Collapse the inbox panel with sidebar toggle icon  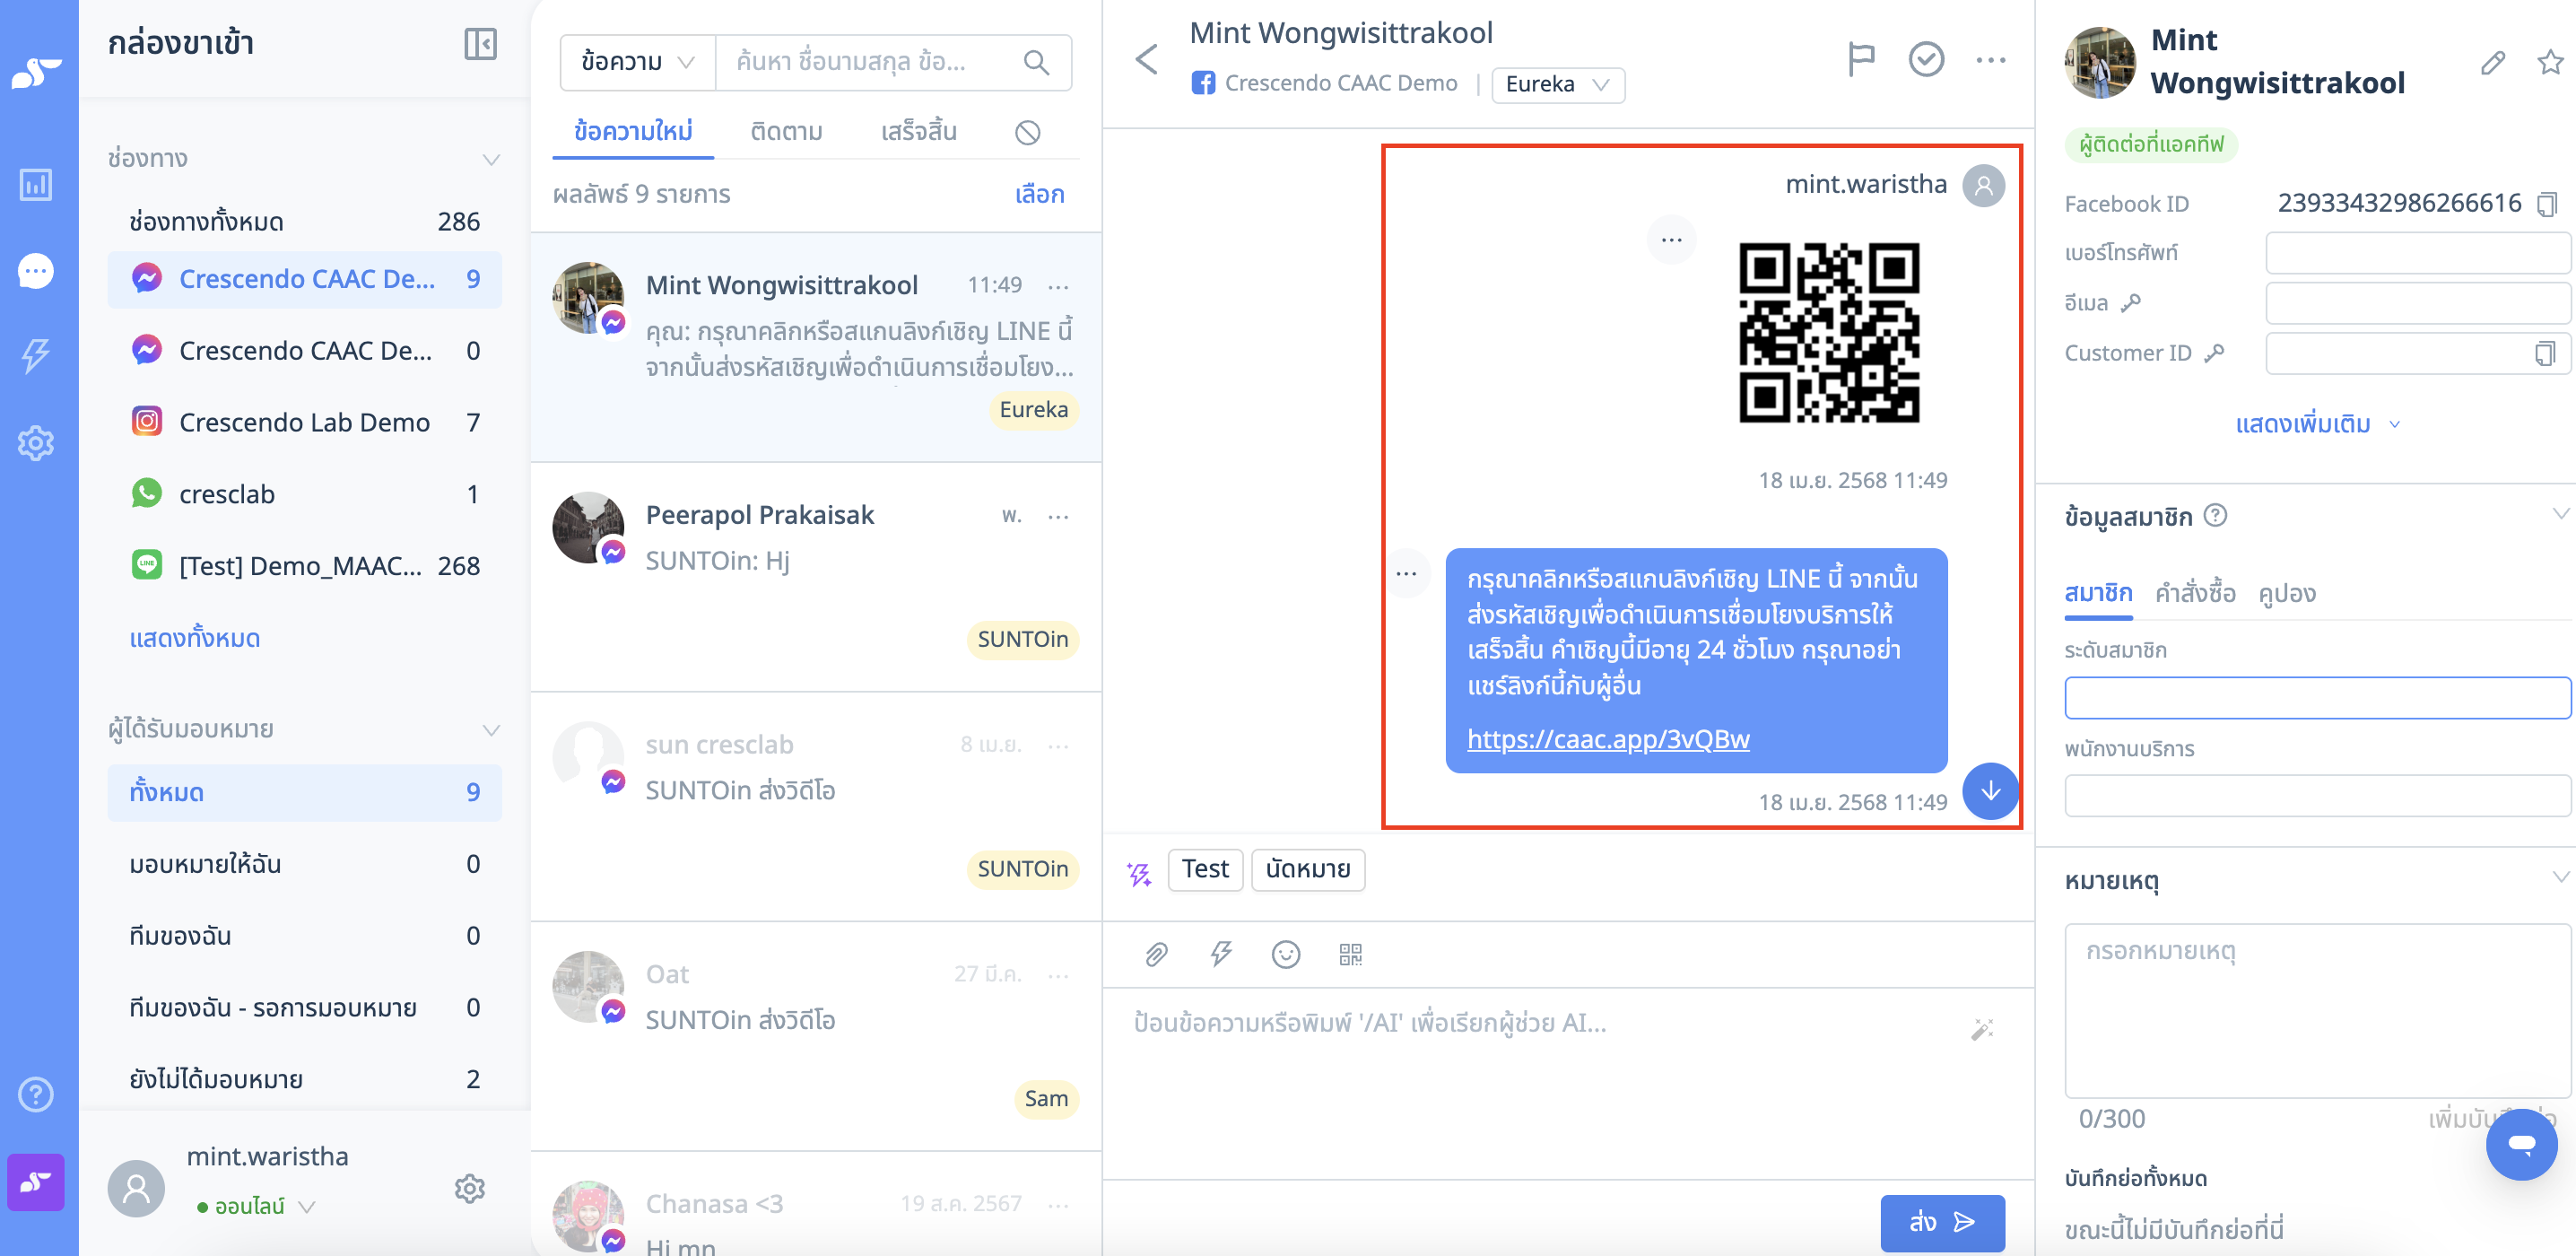point(480,44)
